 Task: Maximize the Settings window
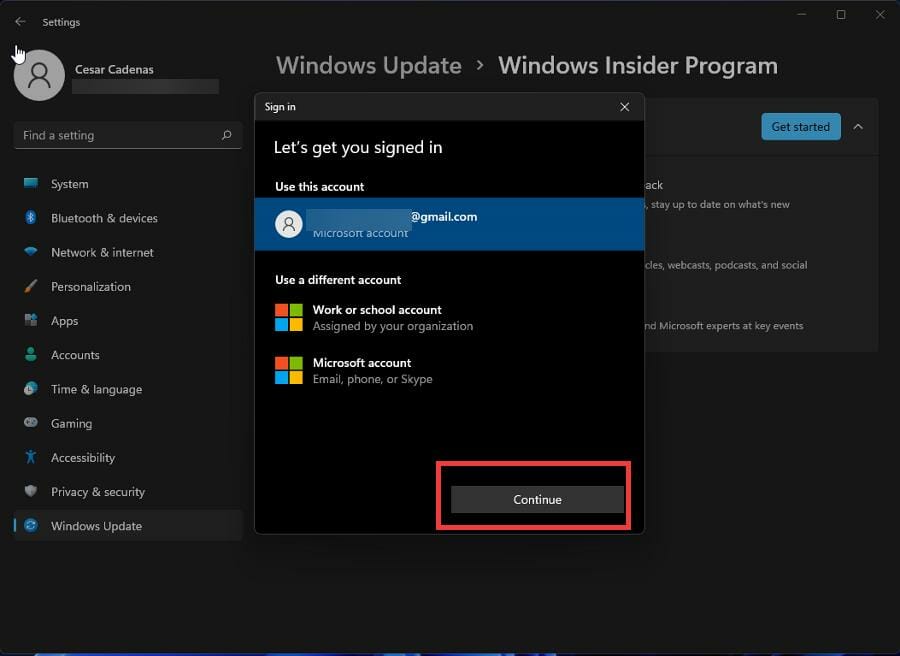pos(841,15)
